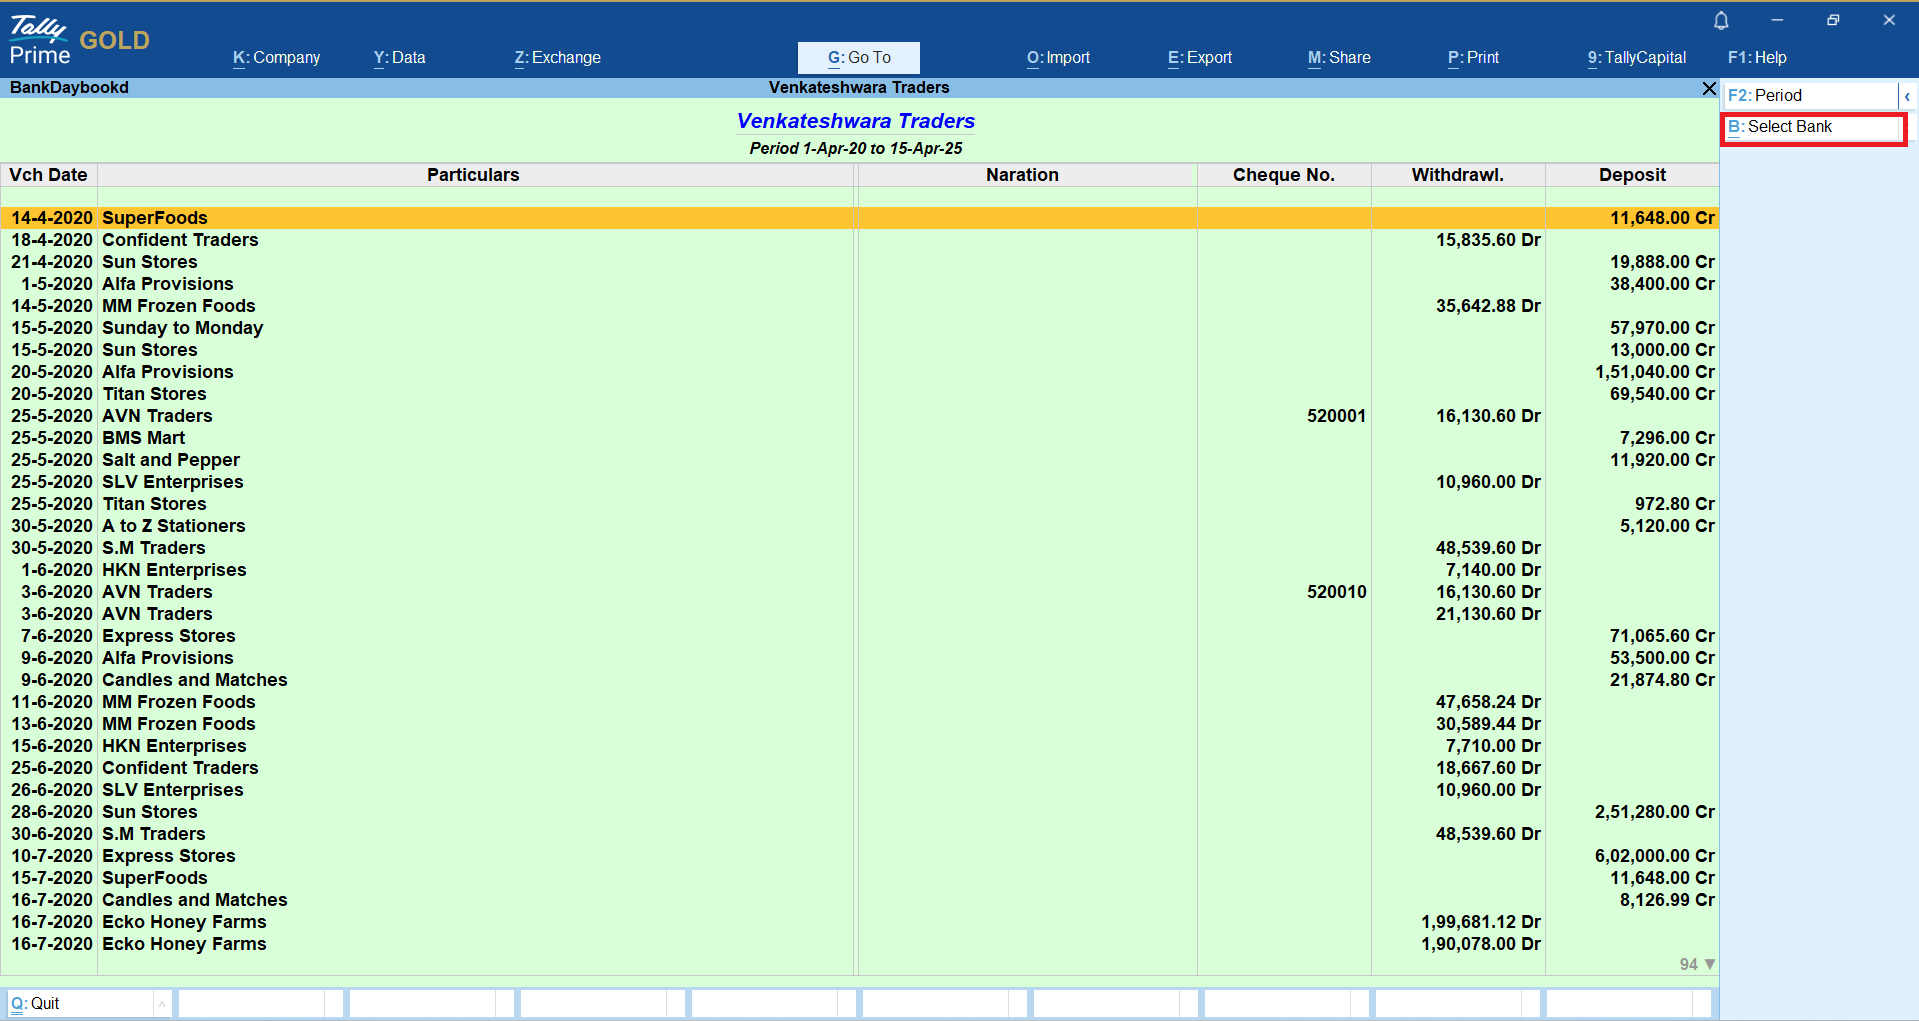The height and width of the screenshot is (1021, 1919).
Task: Open the Print menu
Action: click(1473, 58)
